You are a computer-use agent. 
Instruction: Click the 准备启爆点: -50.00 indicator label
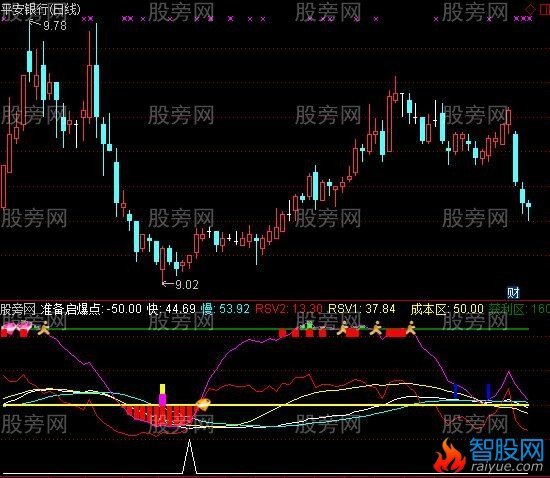(x=91, y=309)
